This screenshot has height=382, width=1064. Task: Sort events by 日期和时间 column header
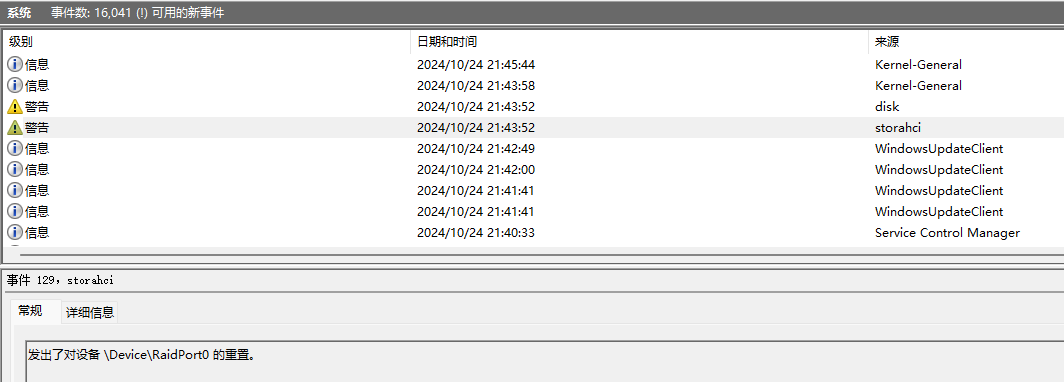point(639,42)
